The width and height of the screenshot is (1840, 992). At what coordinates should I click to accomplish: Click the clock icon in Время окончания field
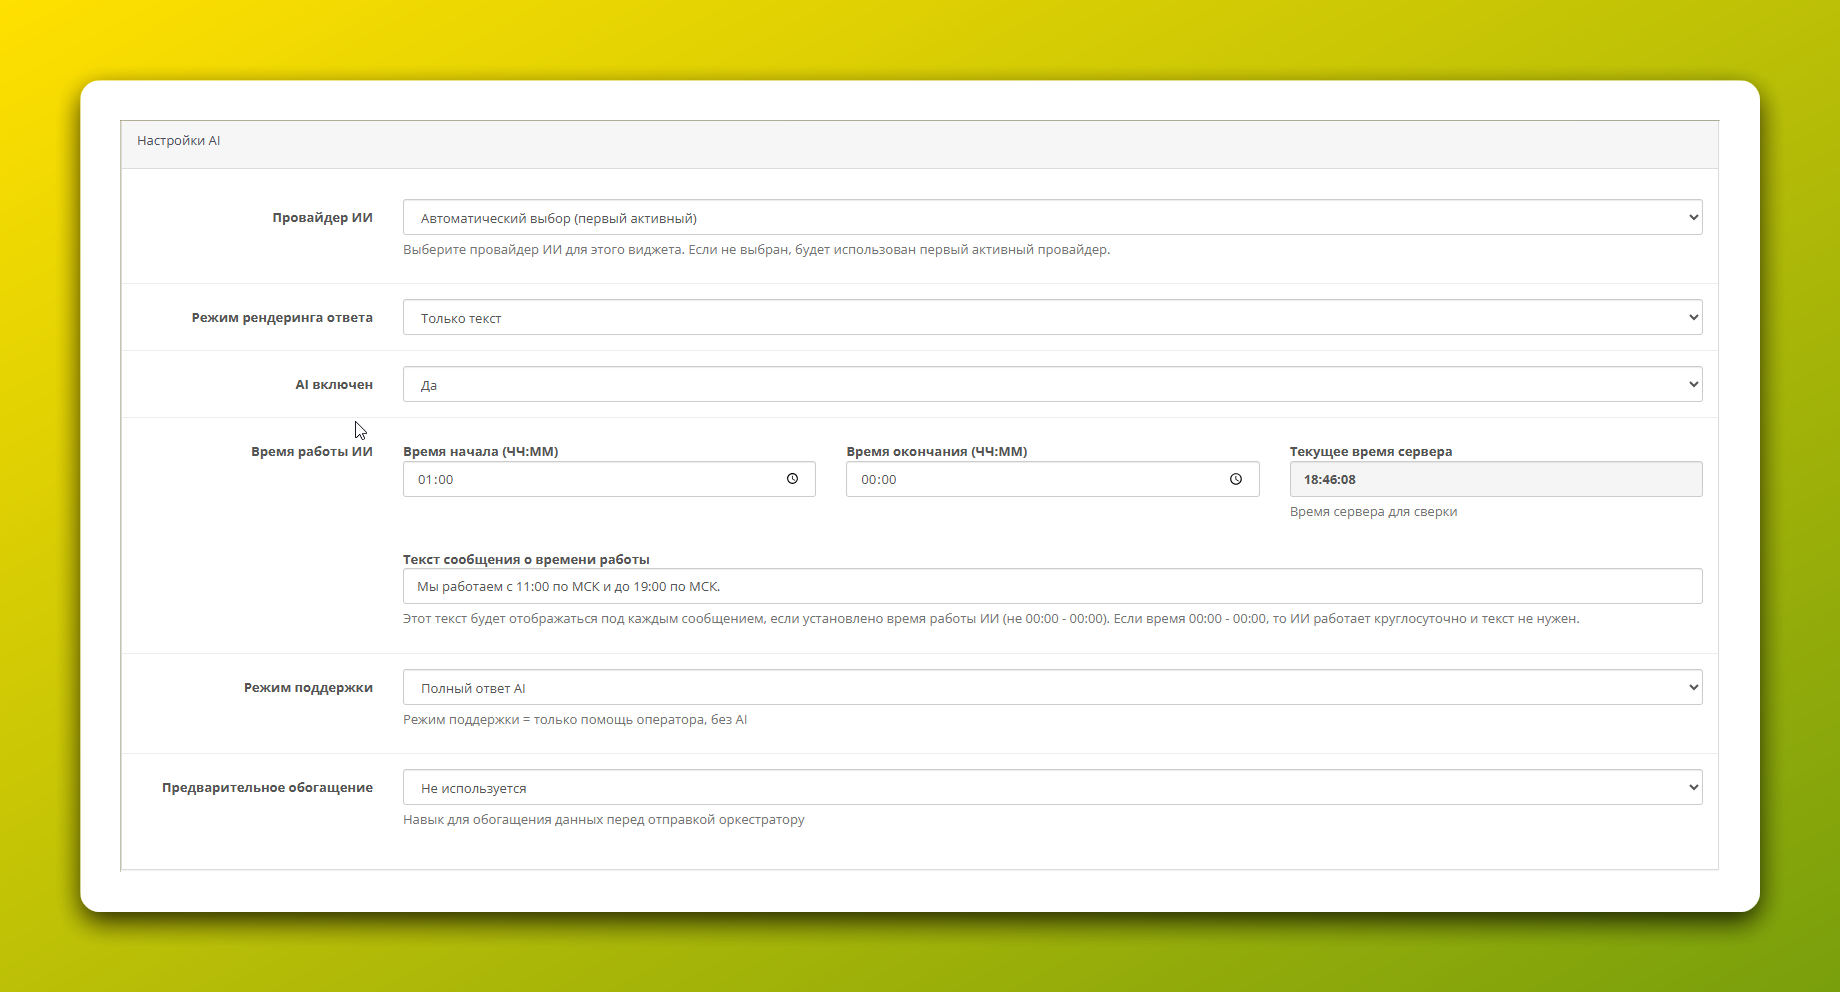point(1236,479)
